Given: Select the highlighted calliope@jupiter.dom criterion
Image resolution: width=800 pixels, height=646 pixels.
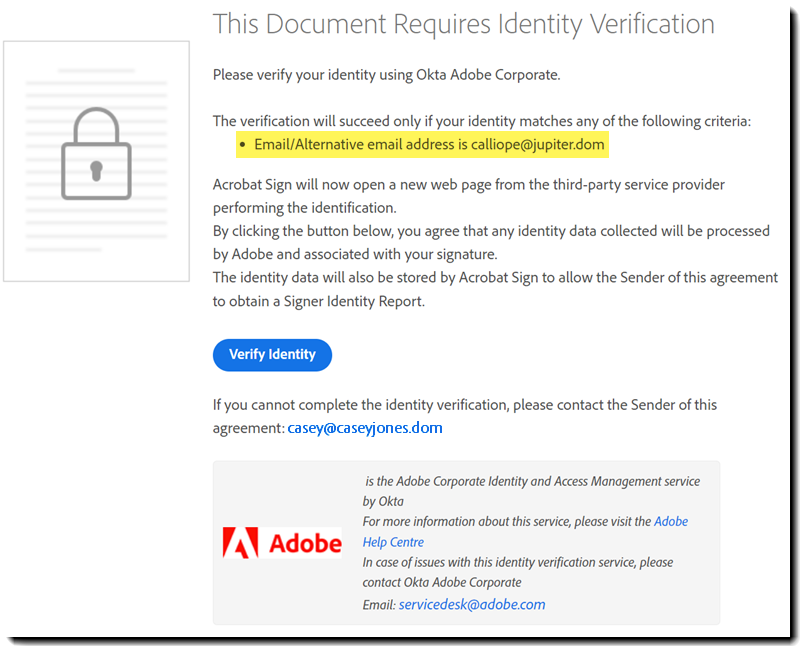Looking at the screenshot, I should click(x=420, y=145).
